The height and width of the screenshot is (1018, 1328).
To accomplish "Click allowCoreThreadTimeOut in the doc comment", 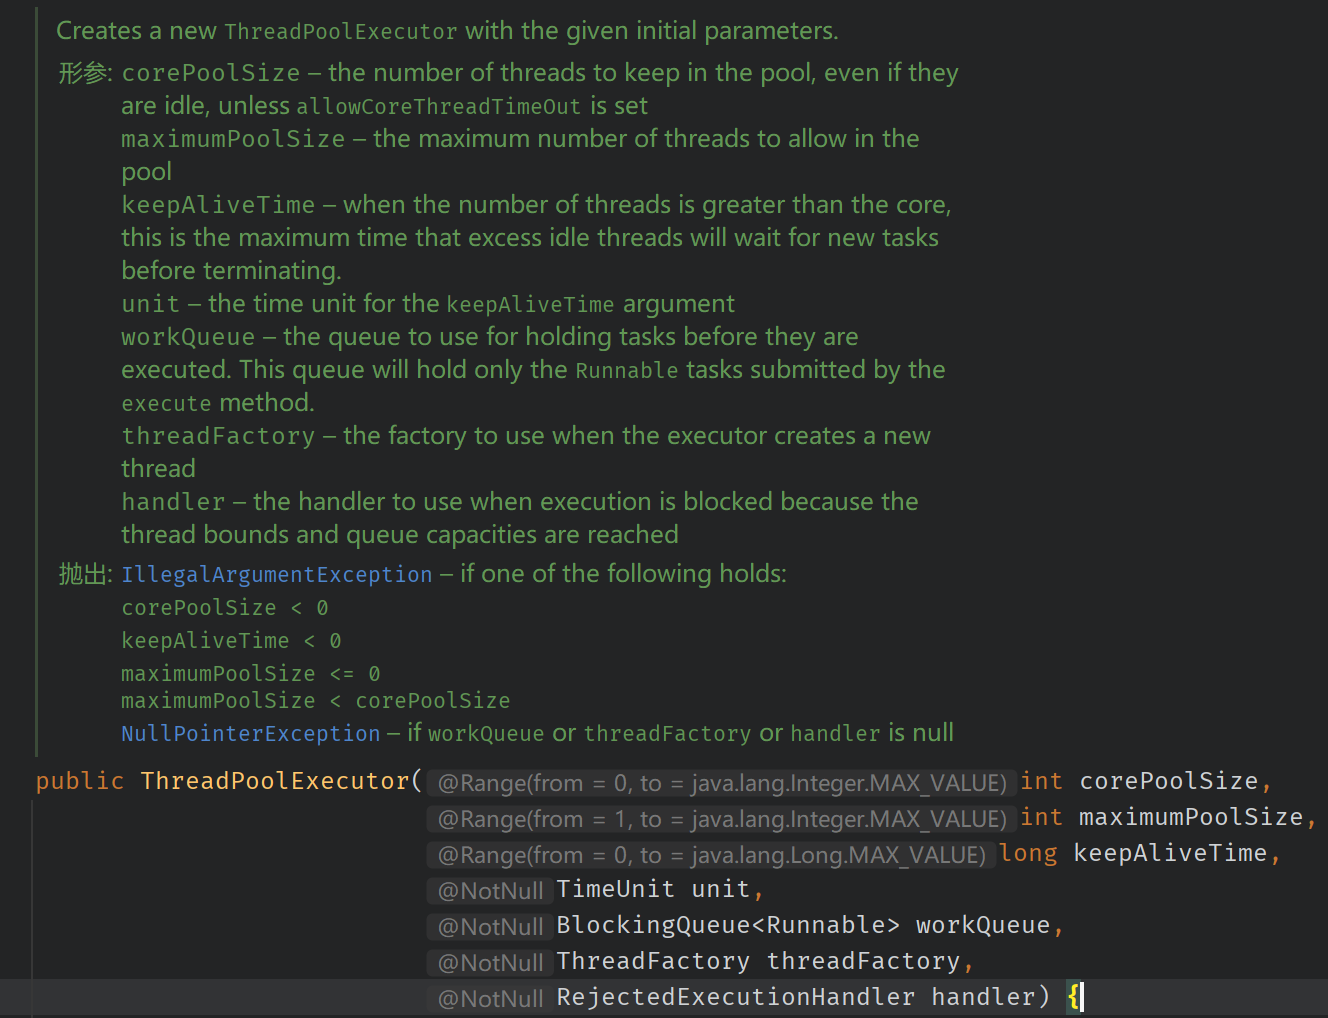I will [x=438, y=107].
